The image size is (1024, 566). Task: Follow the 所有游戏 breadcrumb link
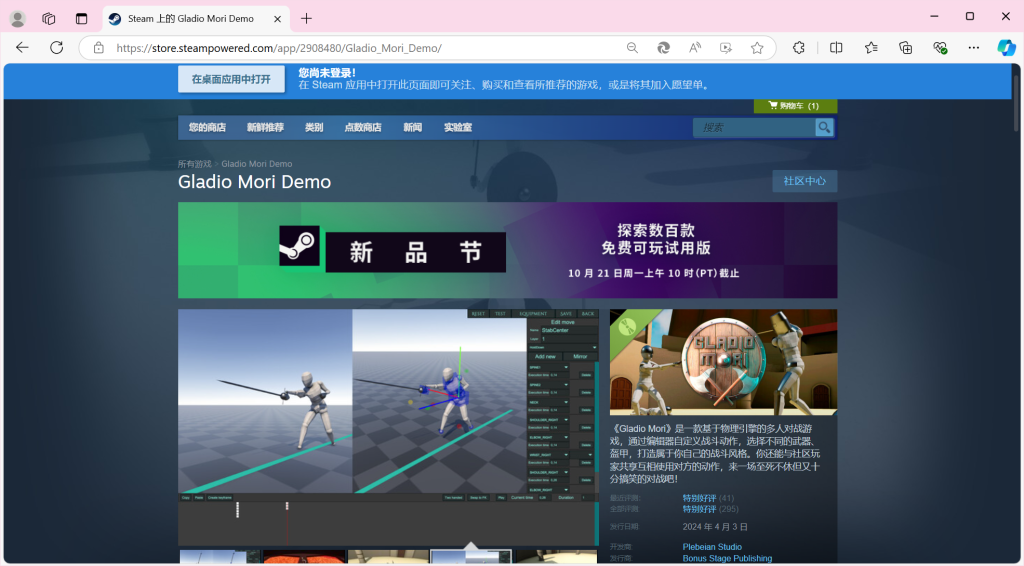coord(195,164)
